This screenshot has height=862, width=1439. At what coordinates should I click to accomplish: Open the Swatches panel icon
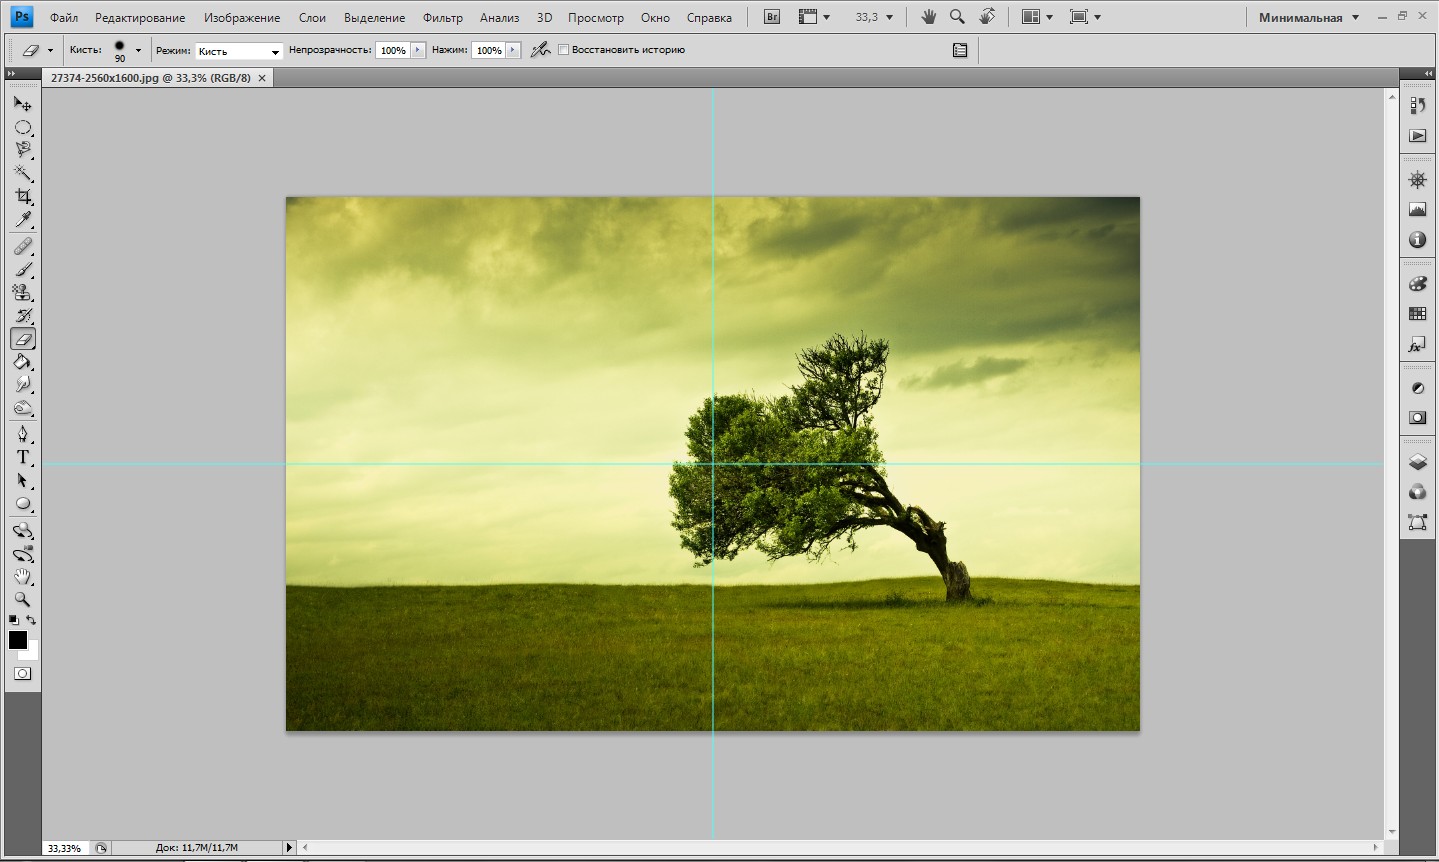[1417, 314]
